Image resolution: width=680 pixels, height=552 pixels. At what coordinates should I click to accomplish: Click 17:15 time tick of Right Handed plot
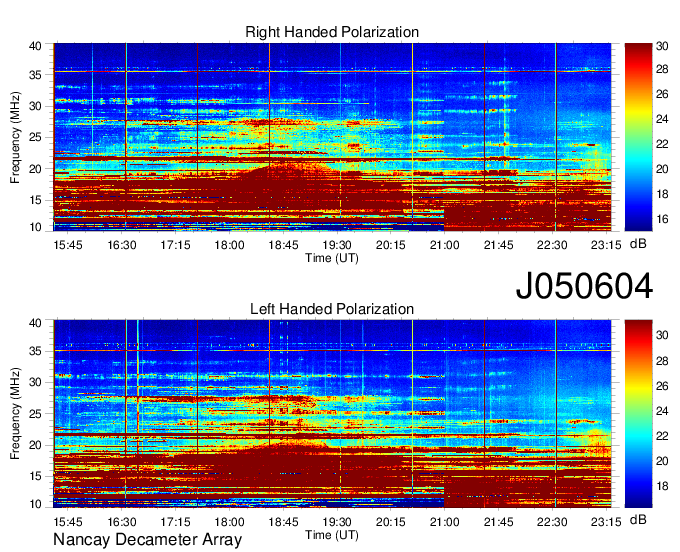point(176,245)
